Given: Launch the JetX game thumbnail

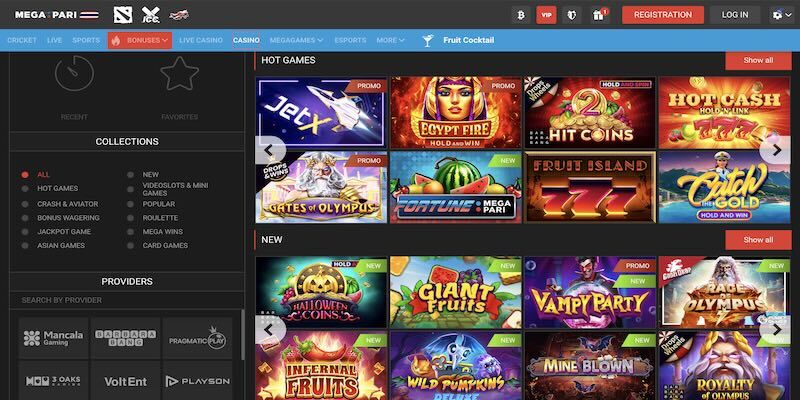Looking at the screenshot, I should point(321,113).
